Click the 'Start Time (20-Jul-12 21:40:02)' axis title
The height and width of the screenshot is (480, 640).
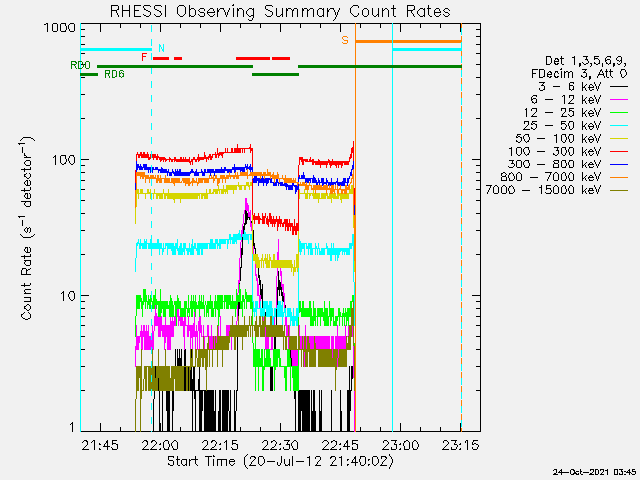click(280, 461)
